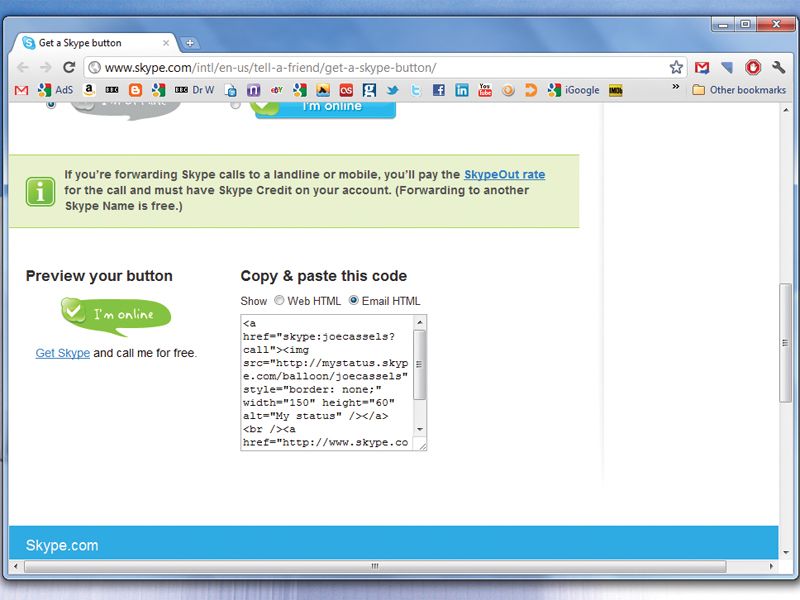Screen dimensions: 800x600
Task: Go back with the browser back arrow
Action: coord(23,67)
